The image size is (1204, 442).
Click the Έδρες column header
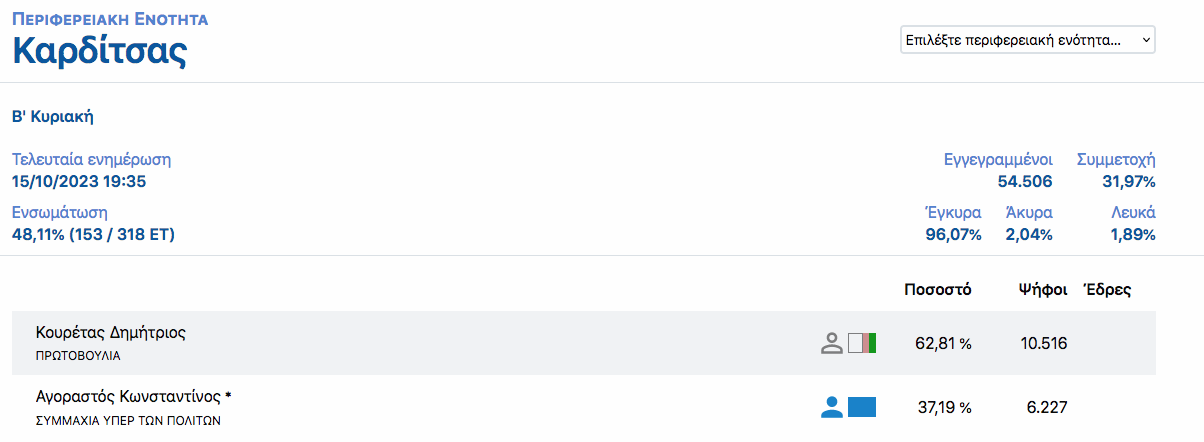pos(1106,290)
